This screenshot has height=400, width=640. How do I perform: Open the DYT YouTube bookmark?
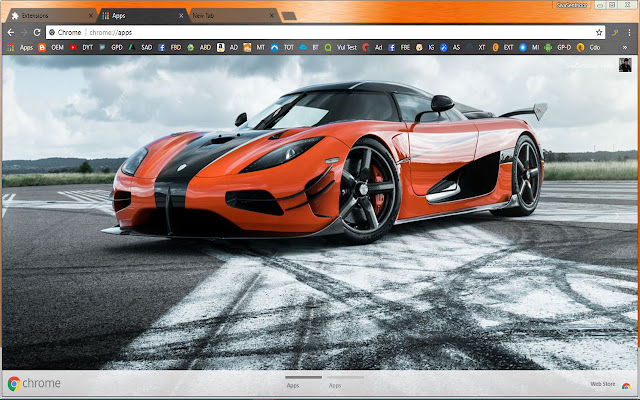(82, 47)
